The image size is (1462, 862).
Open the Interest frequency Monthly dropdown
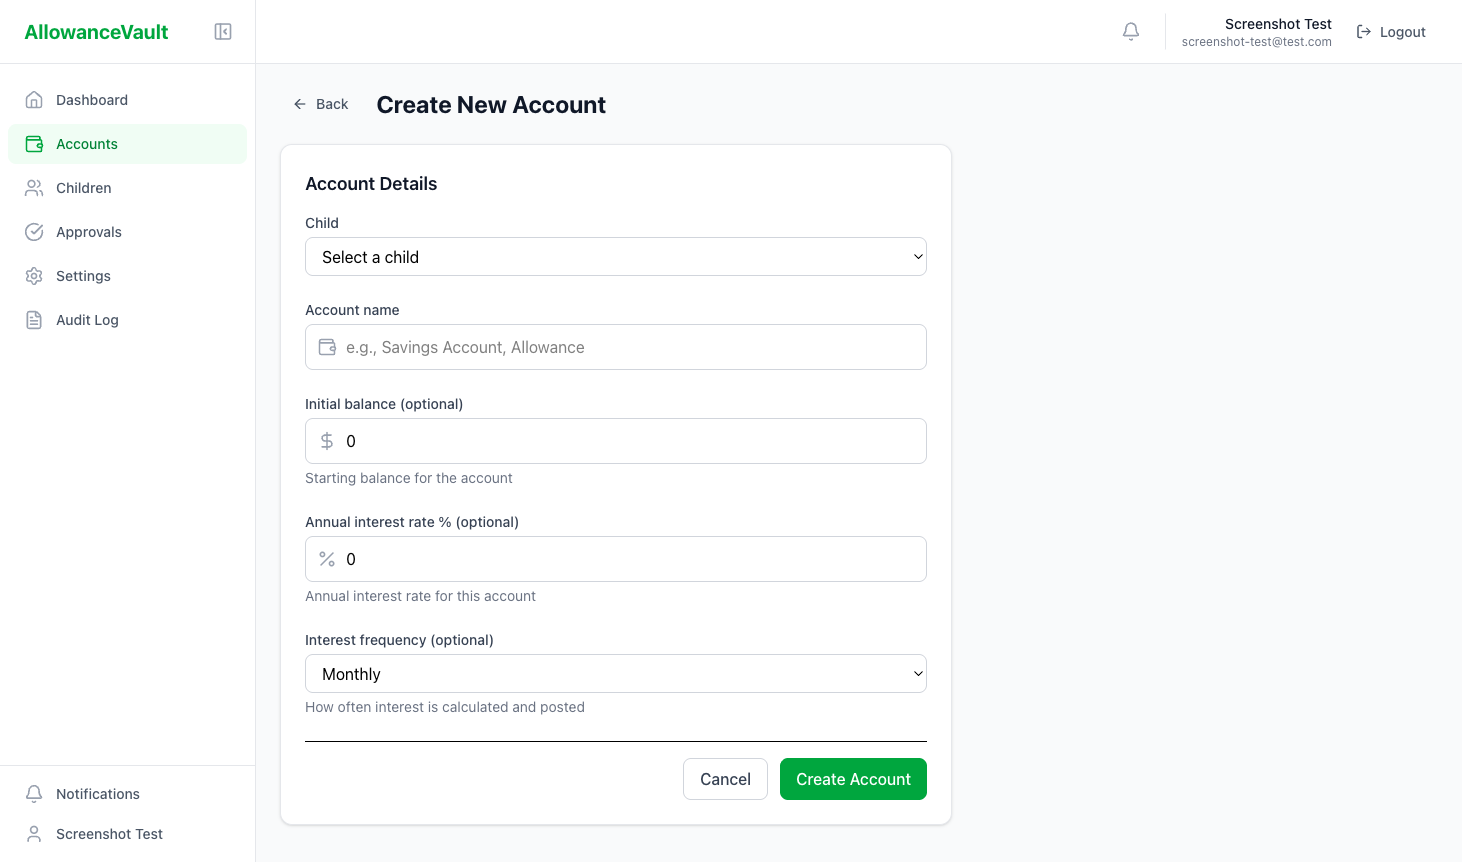pos(615,673)
